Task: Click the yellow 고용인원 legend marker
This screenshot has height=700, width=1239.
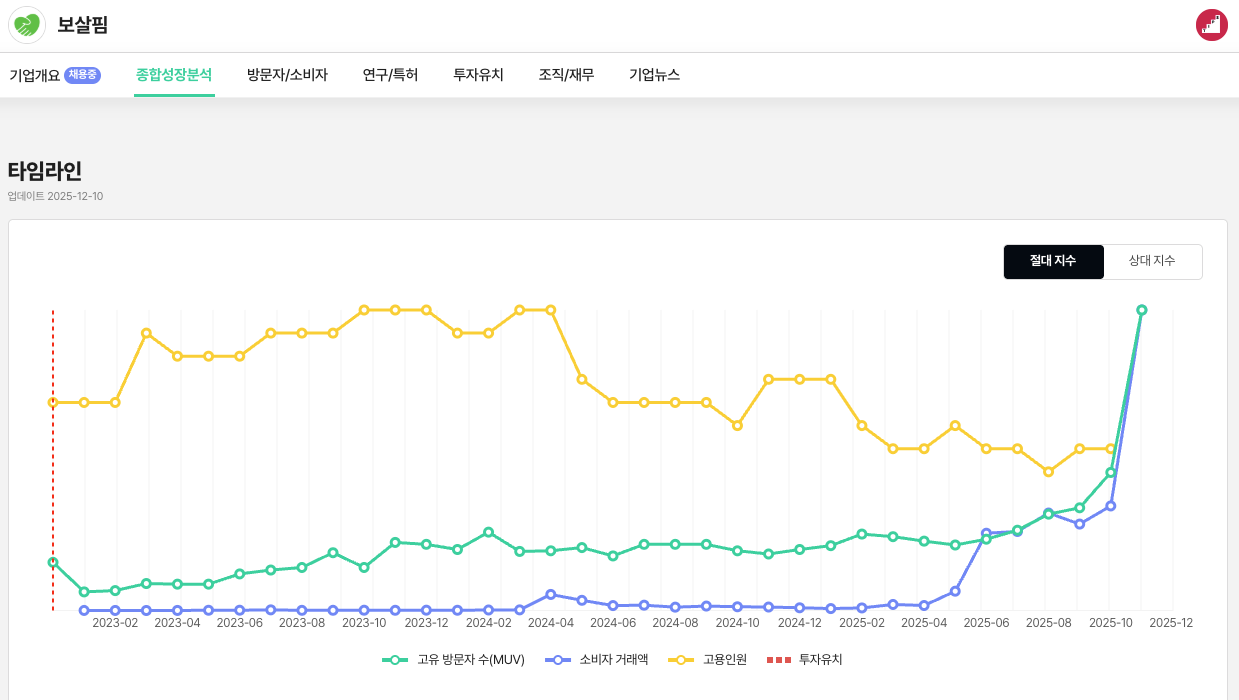Action: [x=680, y=659]
